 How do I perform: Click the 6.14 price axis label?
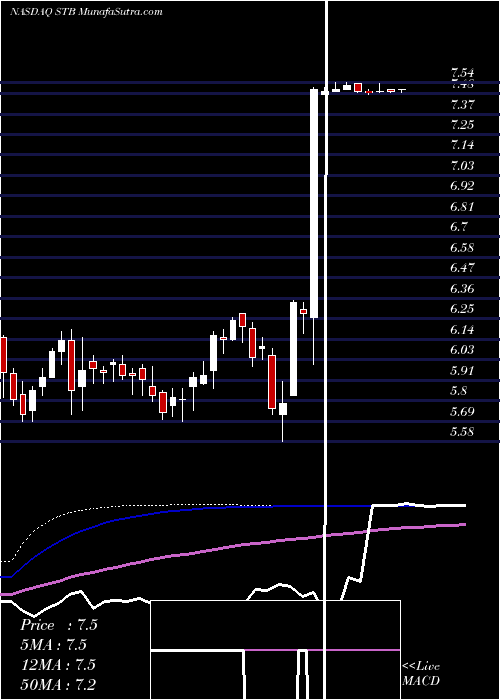pos(462,330)
